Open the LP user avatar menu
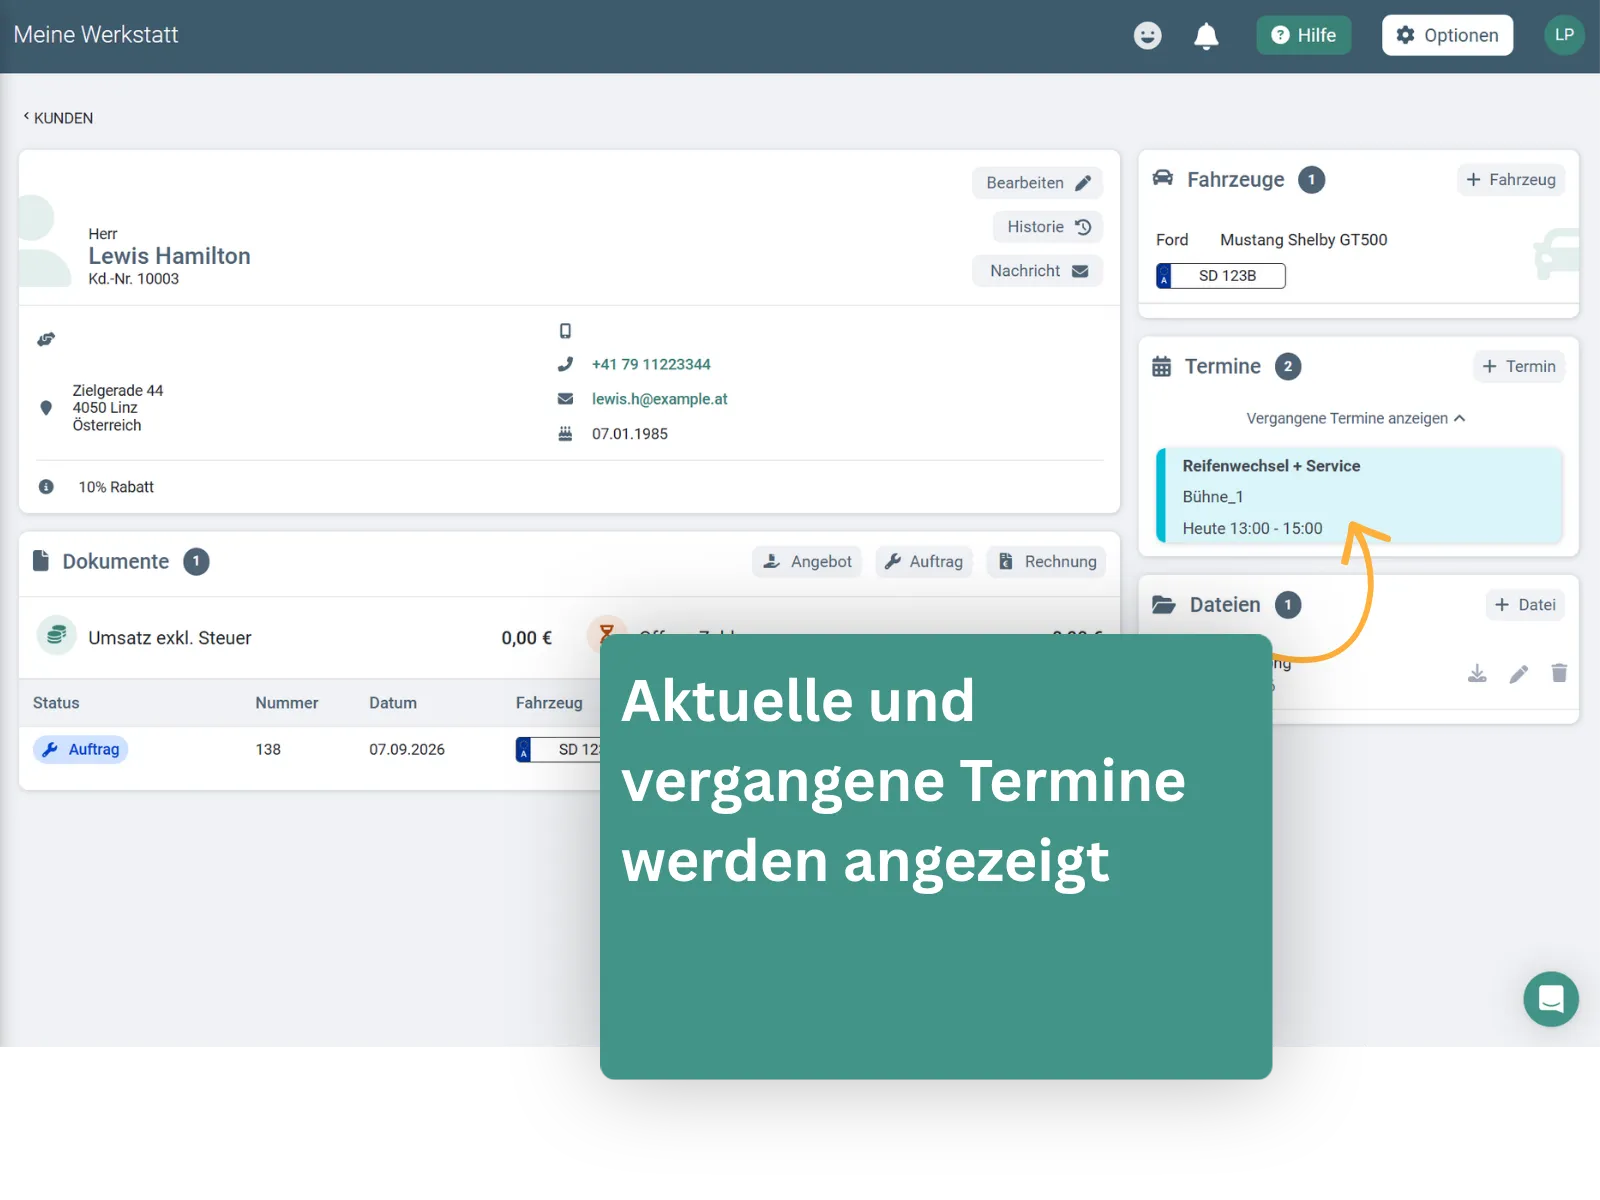1600x1200 pixels. coord(1564,35)
